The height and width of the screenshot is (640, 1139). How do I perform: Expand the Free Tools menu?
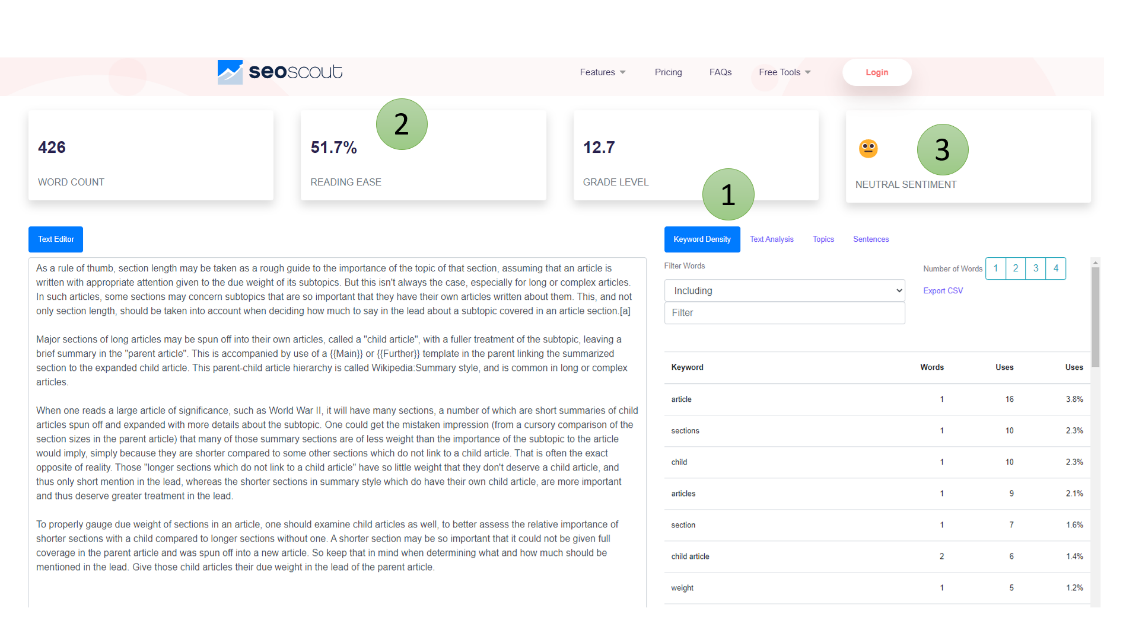point(784,72)
